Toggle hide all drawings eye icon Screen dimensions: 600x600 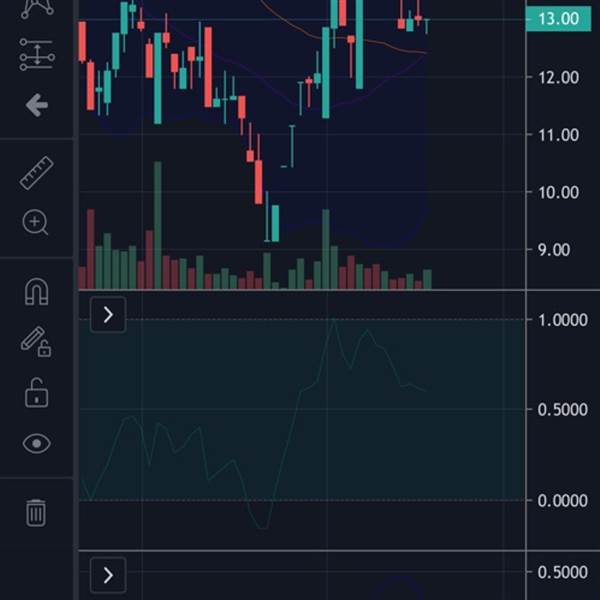pos(37,443)
